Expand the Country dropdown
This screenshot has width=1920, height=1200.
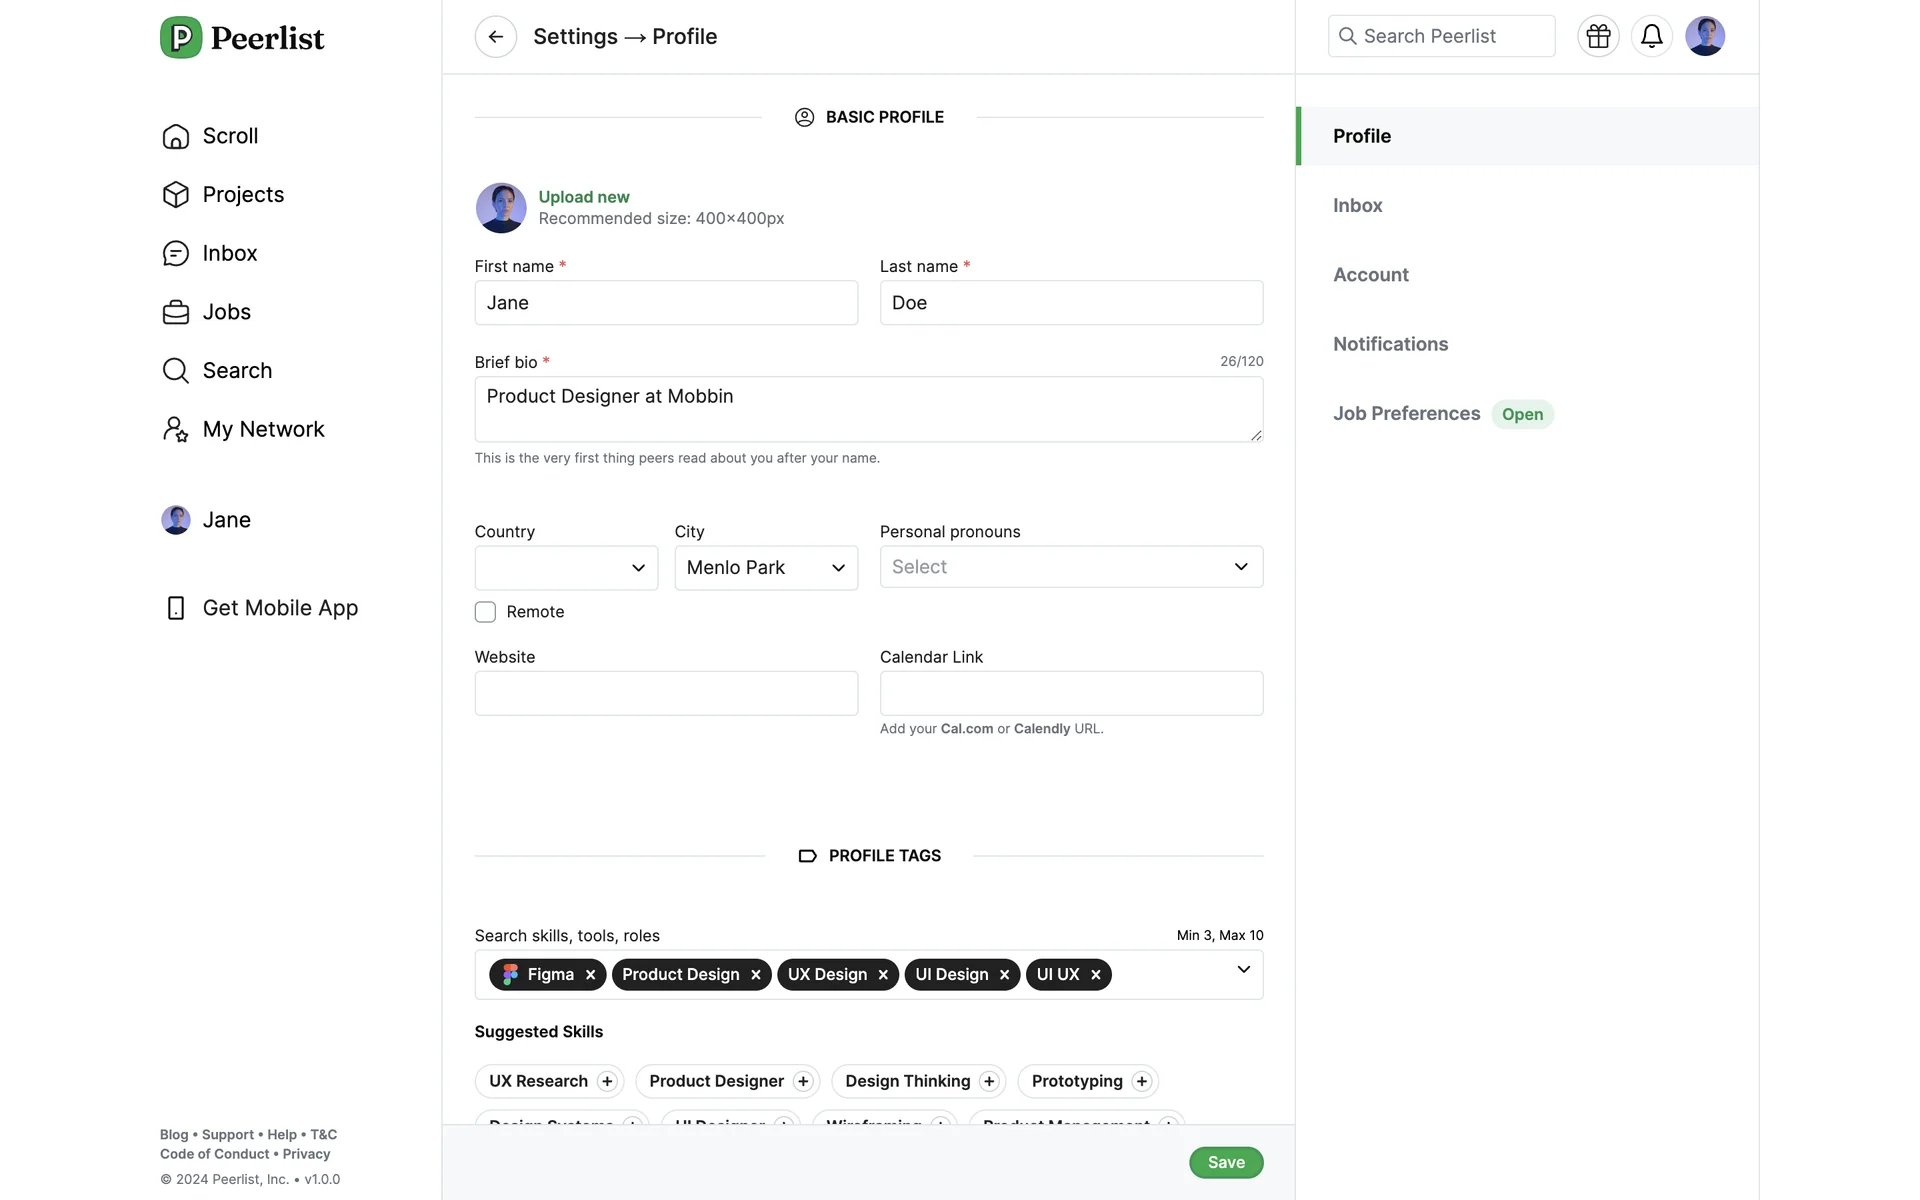click(566, 568)
